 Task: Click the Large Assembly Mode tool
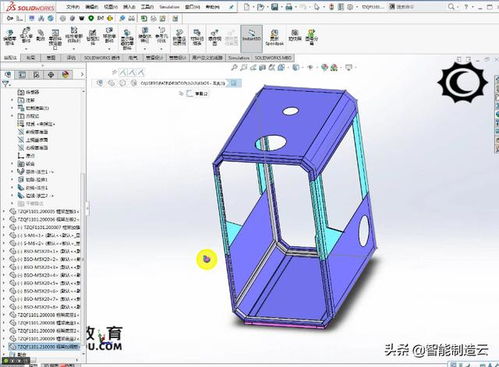(312, 37)
